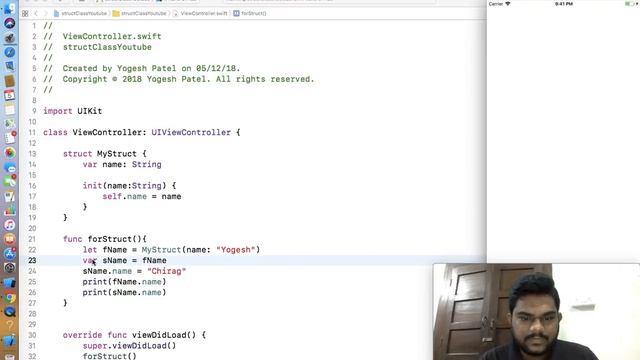Click "func forStruct(){" declaration
Screen dimensions: 640x360
coord(104,239)
